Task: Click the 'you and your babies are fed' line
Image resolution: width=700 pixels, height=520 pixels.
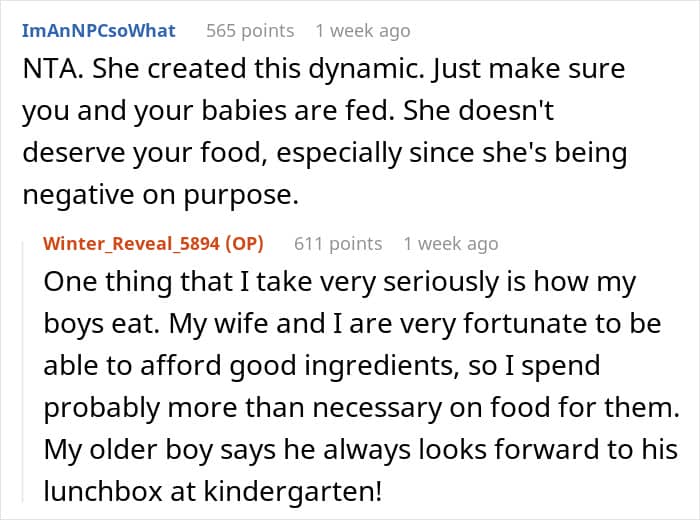Action: click(288, 111)
